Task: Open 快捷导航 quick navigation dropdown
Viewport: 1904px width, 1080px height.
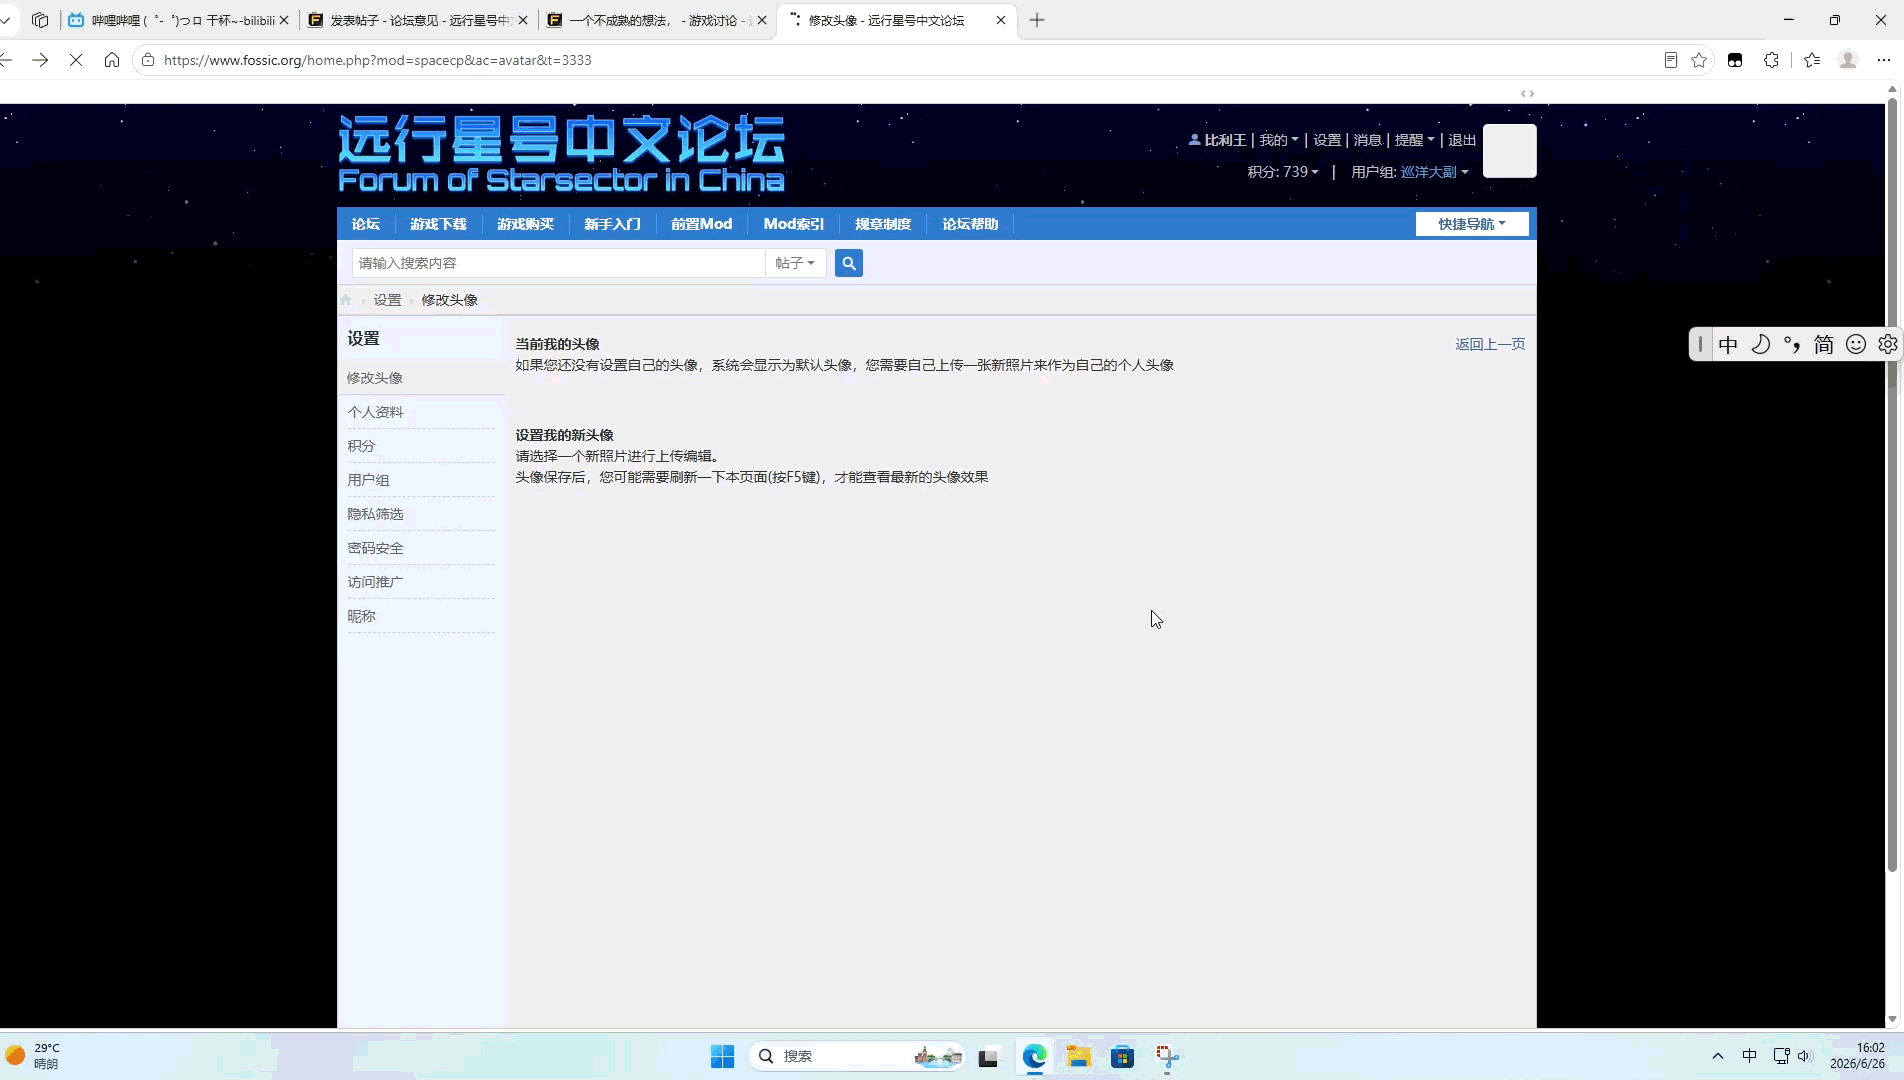Action: click(x=1472, y=224)
